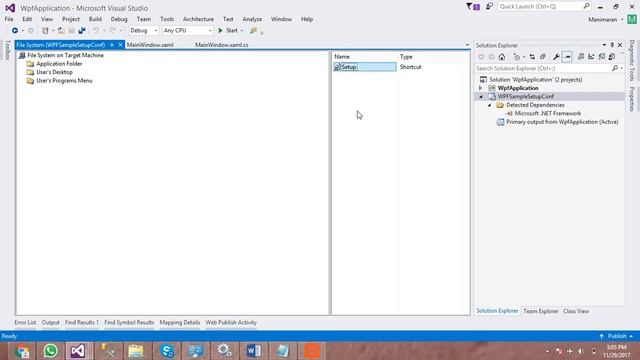
Task: Open Registry Editor icon in Solution Explorer
Action: 591,57
